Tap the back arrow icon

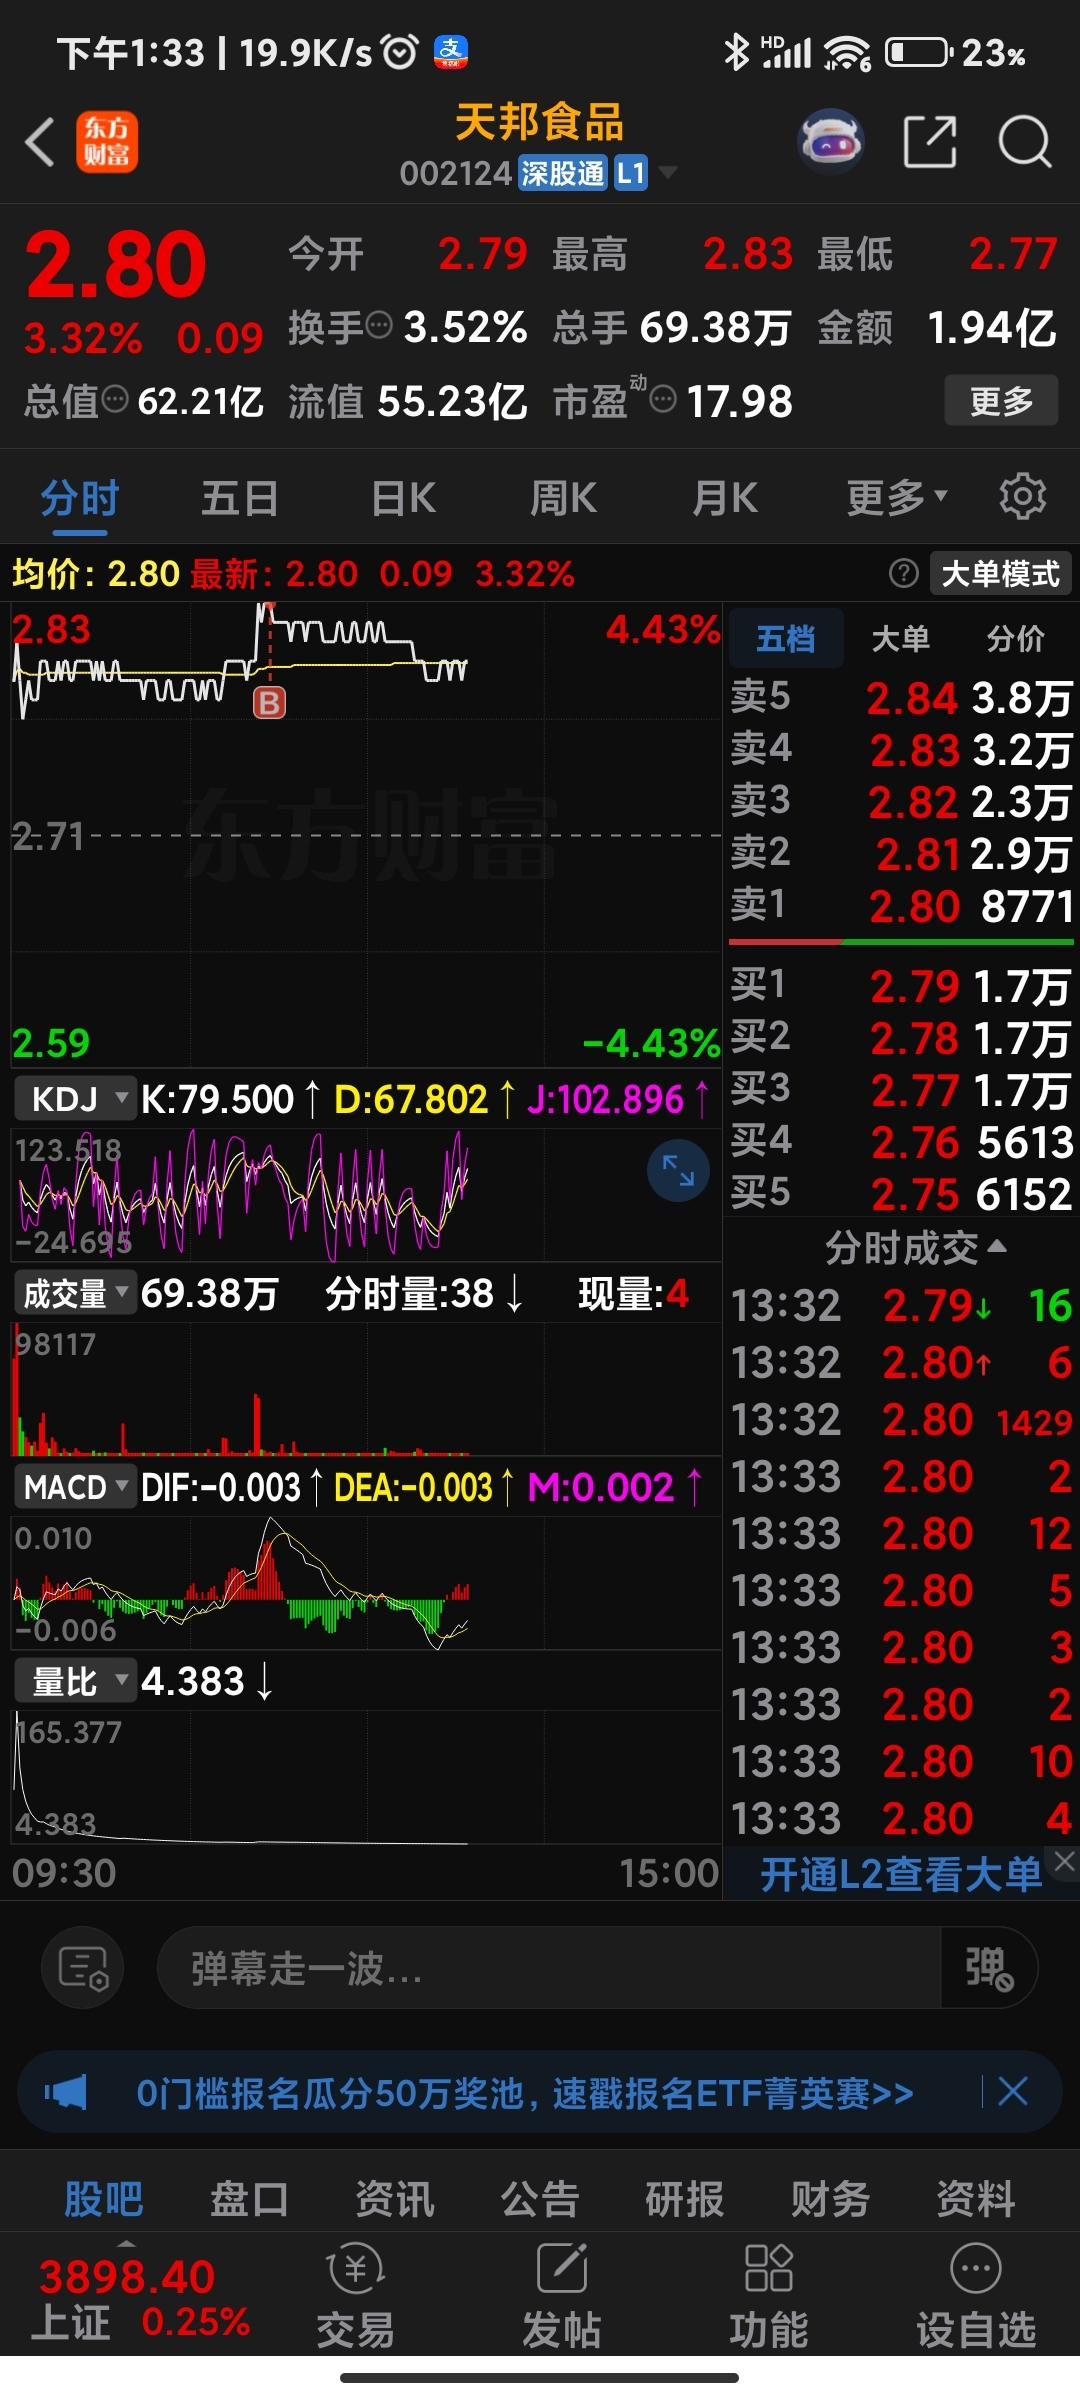pos(40,141)
